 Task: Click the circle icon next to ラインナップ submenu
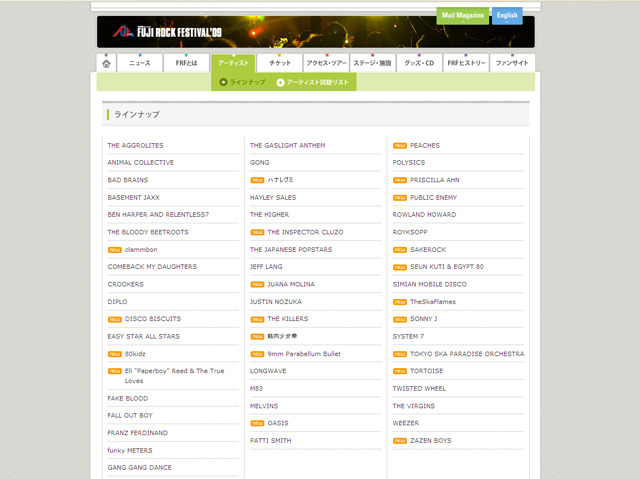(223, 82)
